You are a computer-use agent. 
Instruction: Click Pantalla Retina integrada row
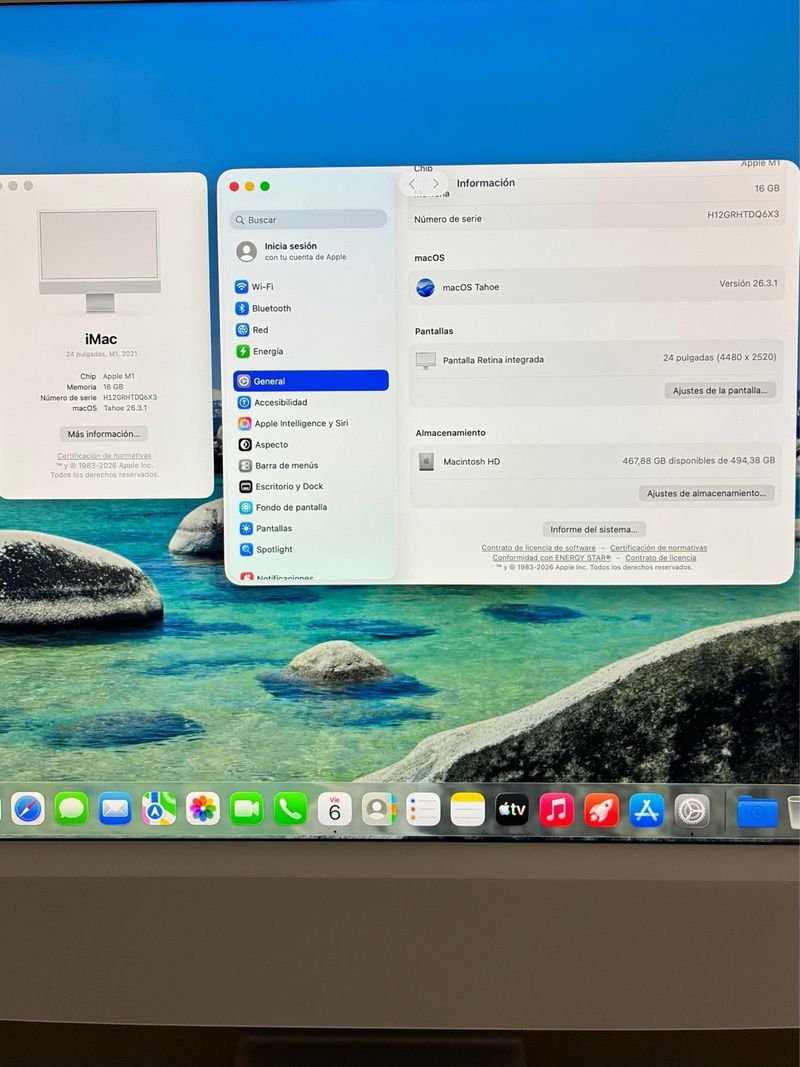[596, 359]
